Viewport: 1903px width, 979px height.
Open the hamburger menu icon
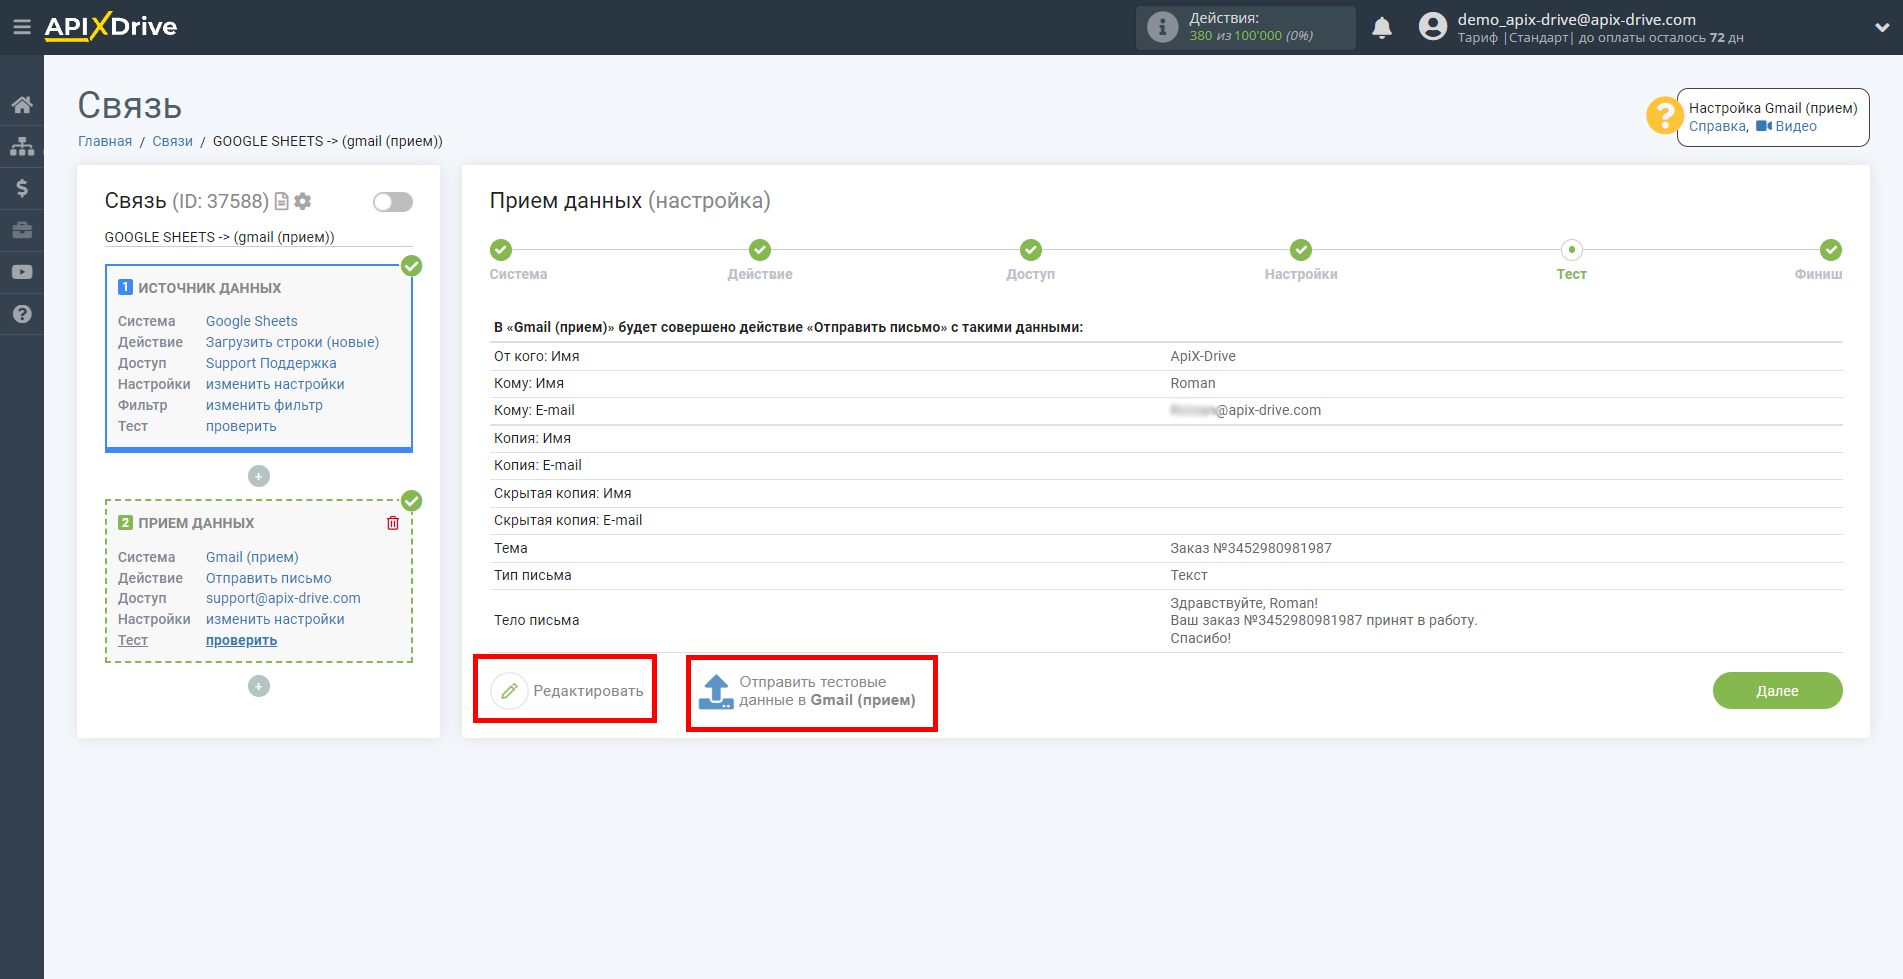(x=21, y=27)
